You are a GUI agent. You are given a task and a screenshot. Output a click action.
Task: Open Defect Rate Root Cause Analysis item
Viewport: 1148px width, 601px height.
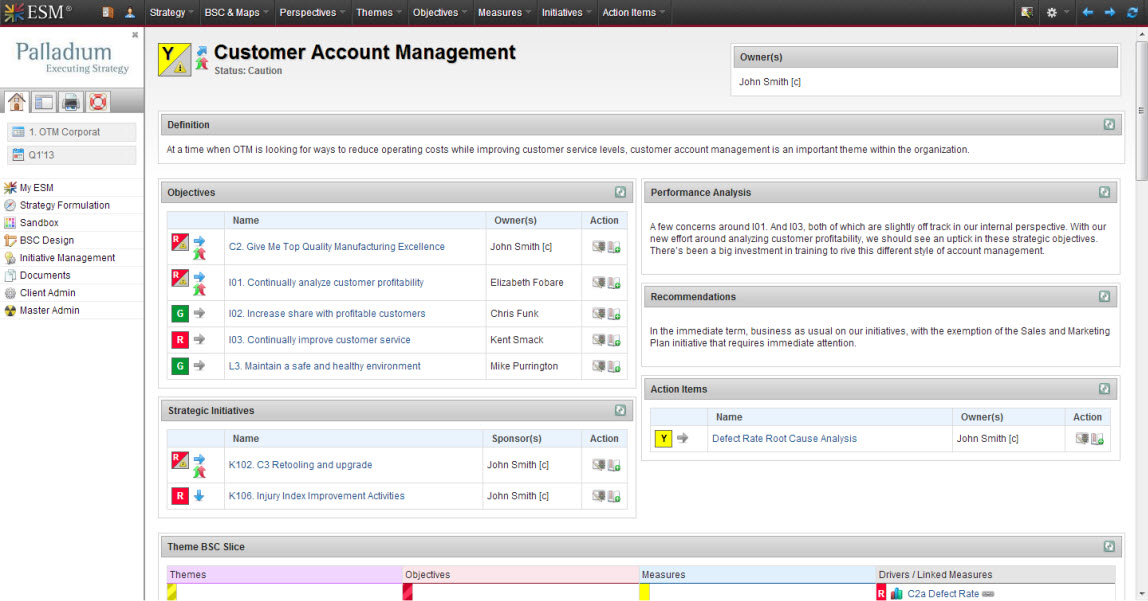coord(784,438)
